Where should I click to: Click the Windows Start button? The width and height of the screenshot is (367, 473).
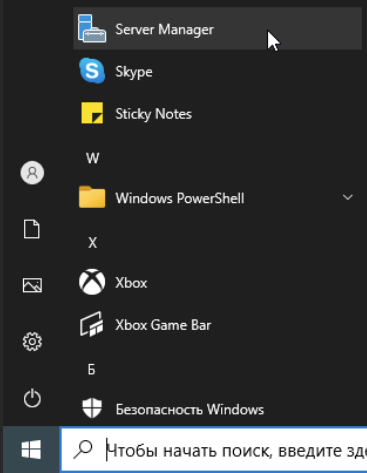tap(31, 449)
